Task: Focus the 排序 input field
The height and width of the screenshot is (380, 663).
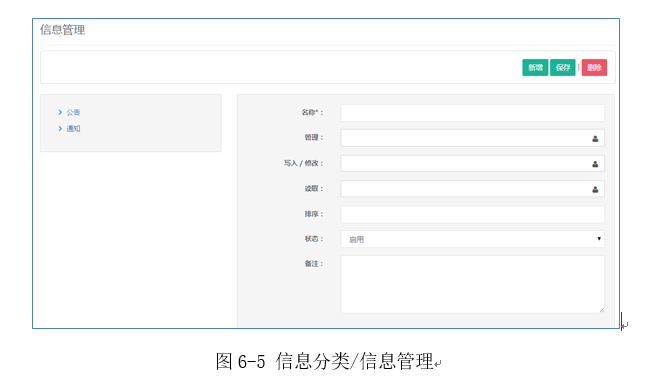Action: [x=472, y=214]
